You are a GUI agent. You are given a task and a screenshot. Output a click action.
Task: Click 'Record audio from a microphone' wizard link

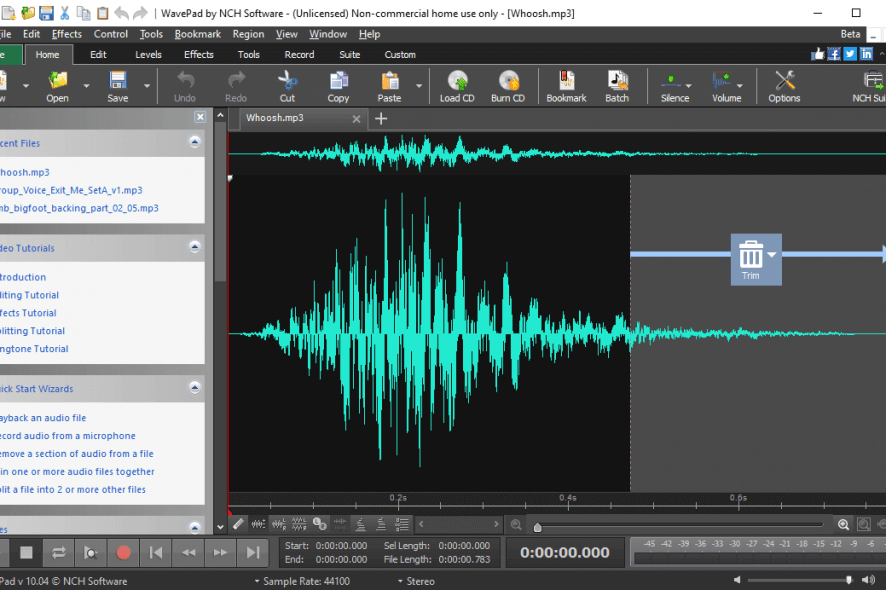[68, 436]
